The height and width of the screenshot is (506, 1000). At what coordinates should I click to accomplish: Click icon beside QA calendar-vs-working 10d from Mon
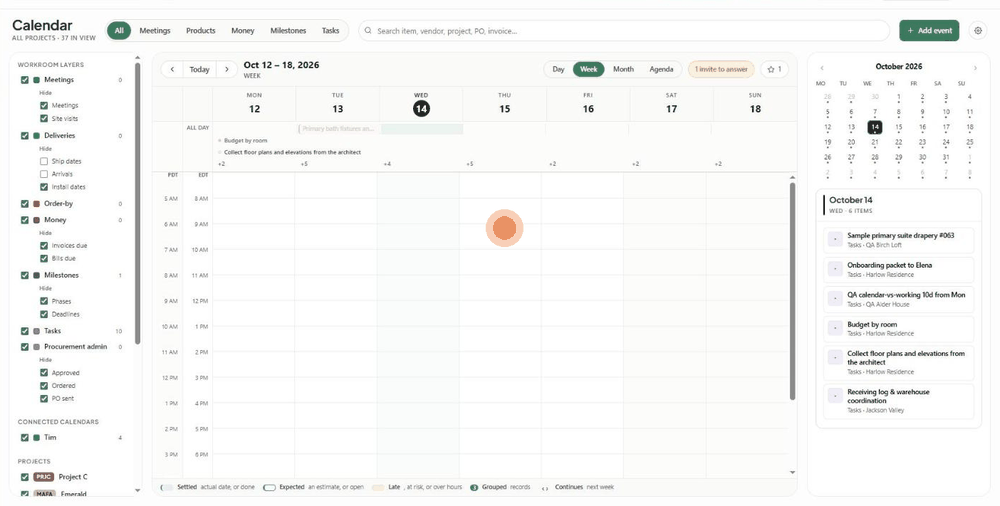835,299
